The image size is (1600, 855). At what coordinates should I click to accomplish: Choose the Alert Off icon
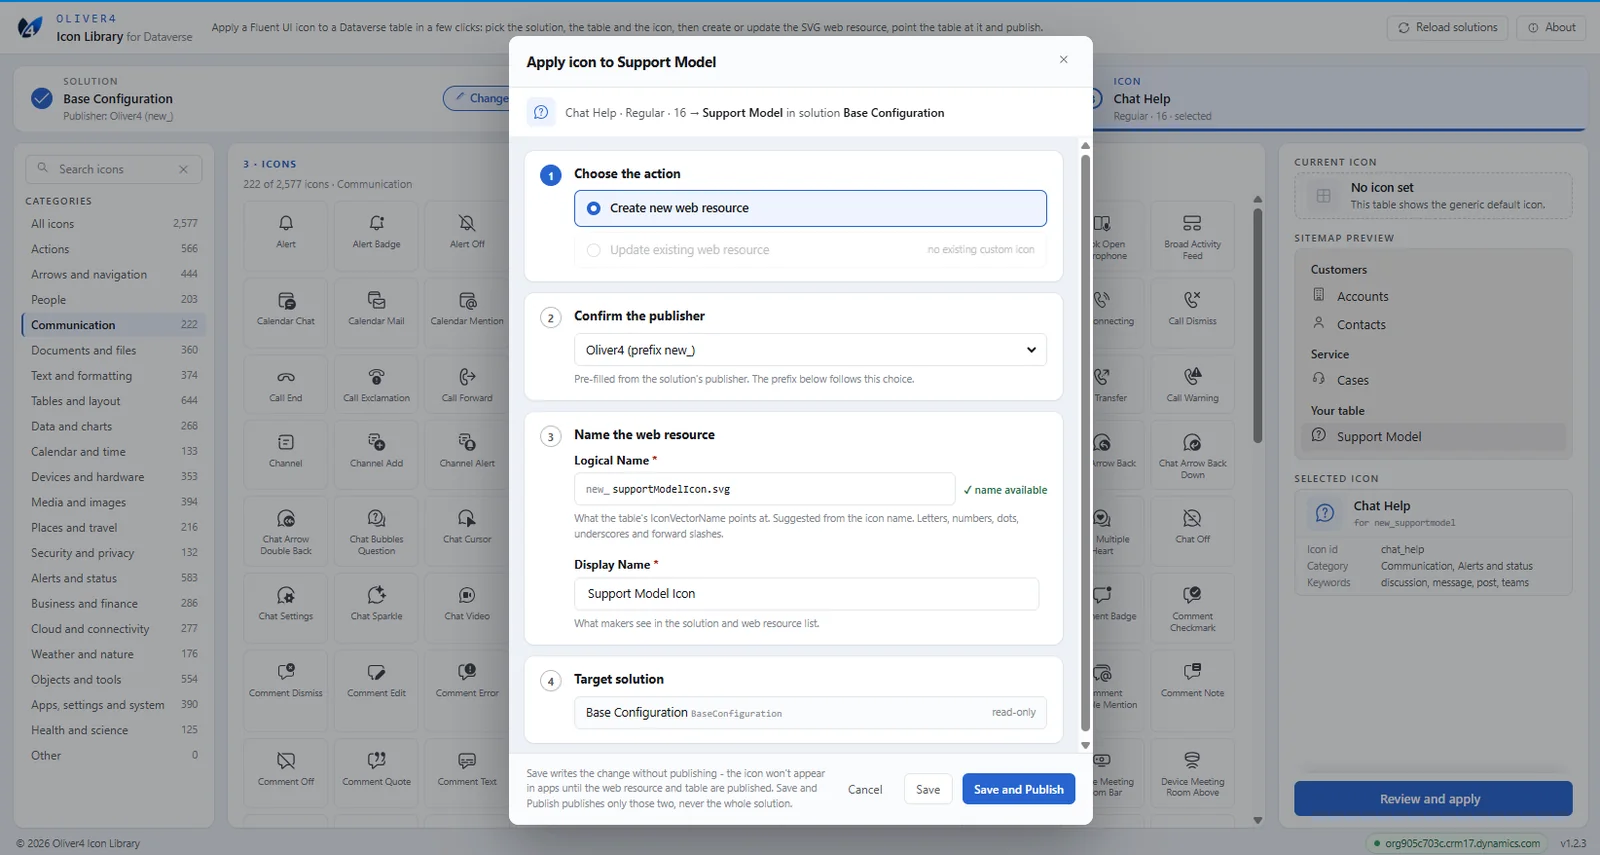pos(467,236)
